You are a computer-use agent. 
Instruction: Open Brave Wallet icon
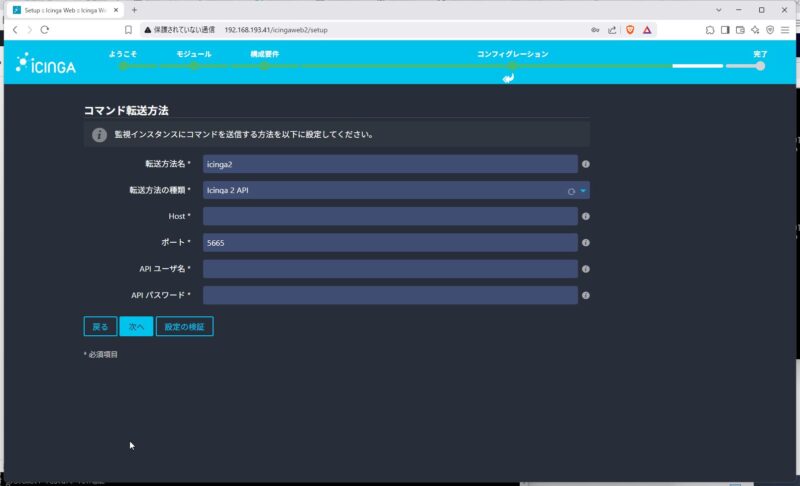point(740,30)
